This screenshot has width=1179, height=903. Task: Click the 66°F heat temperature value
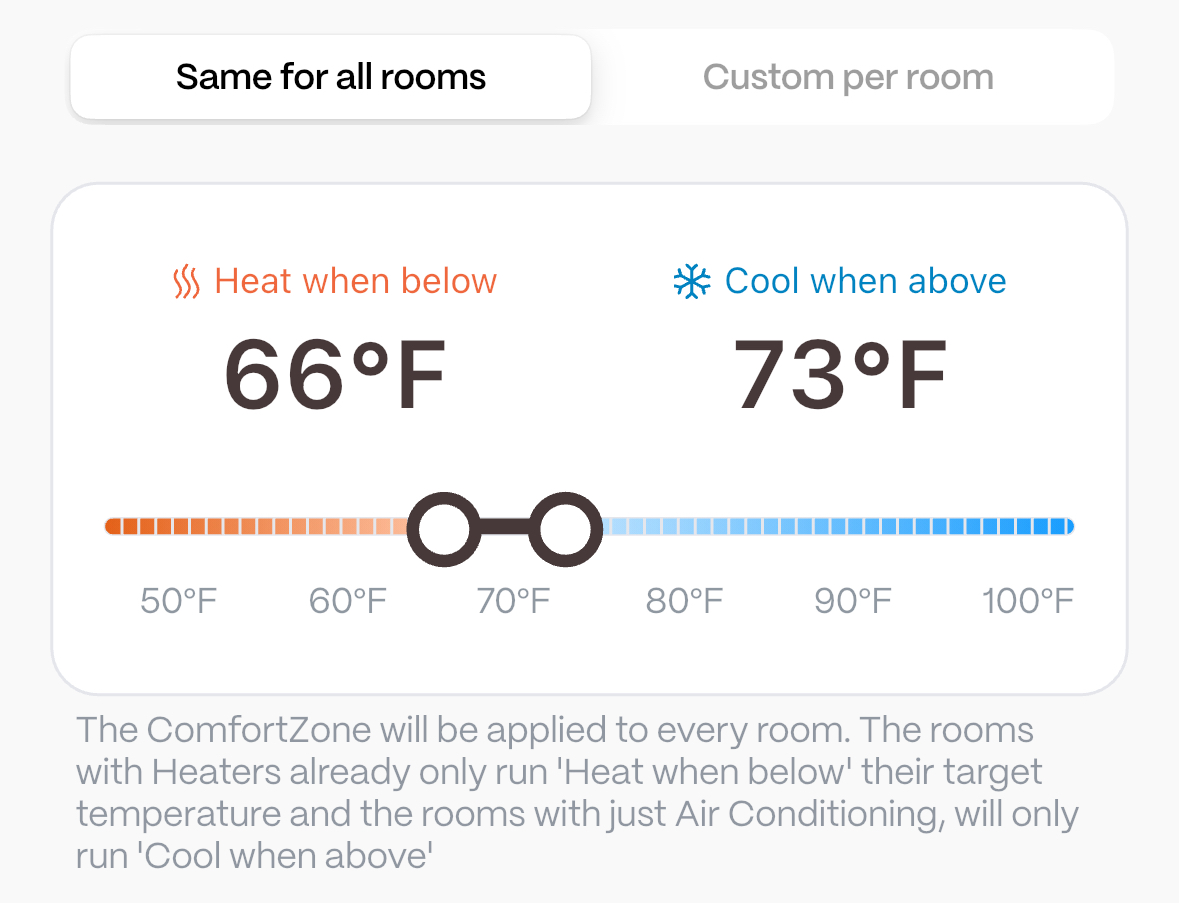(x=334, y=376)
